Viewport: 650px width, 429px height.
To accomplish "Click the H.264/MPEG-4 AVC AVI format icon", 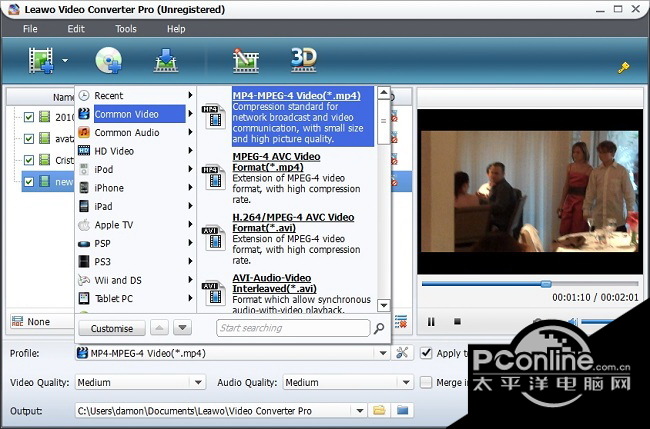I will [x=213, y=238].
